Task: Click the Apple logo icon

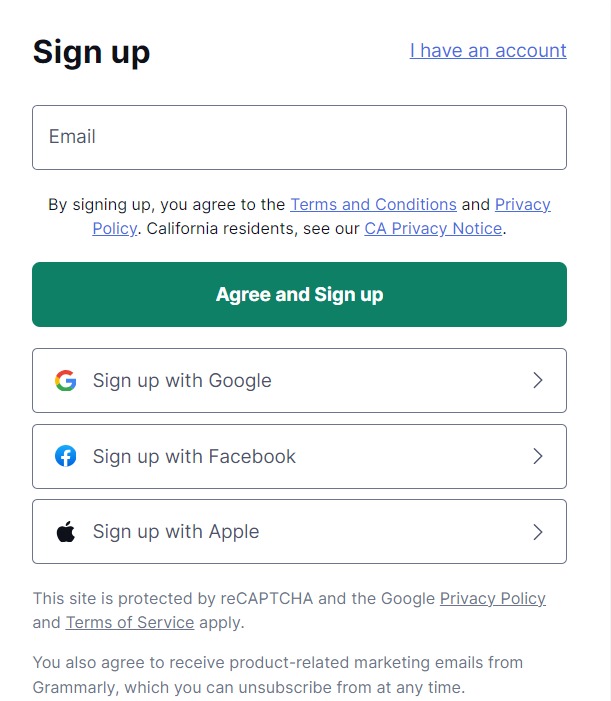Action: (66, 531)
